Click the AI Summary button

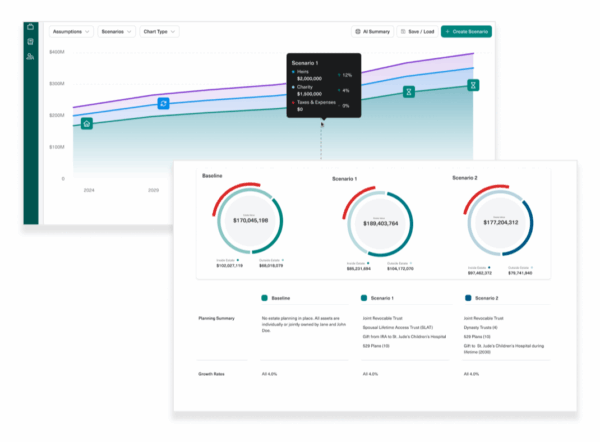coord(372,32)
